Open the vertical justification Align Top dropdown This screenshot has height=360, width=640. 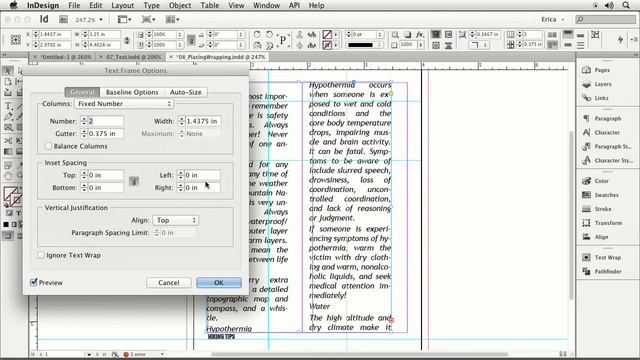coord(176,220)
